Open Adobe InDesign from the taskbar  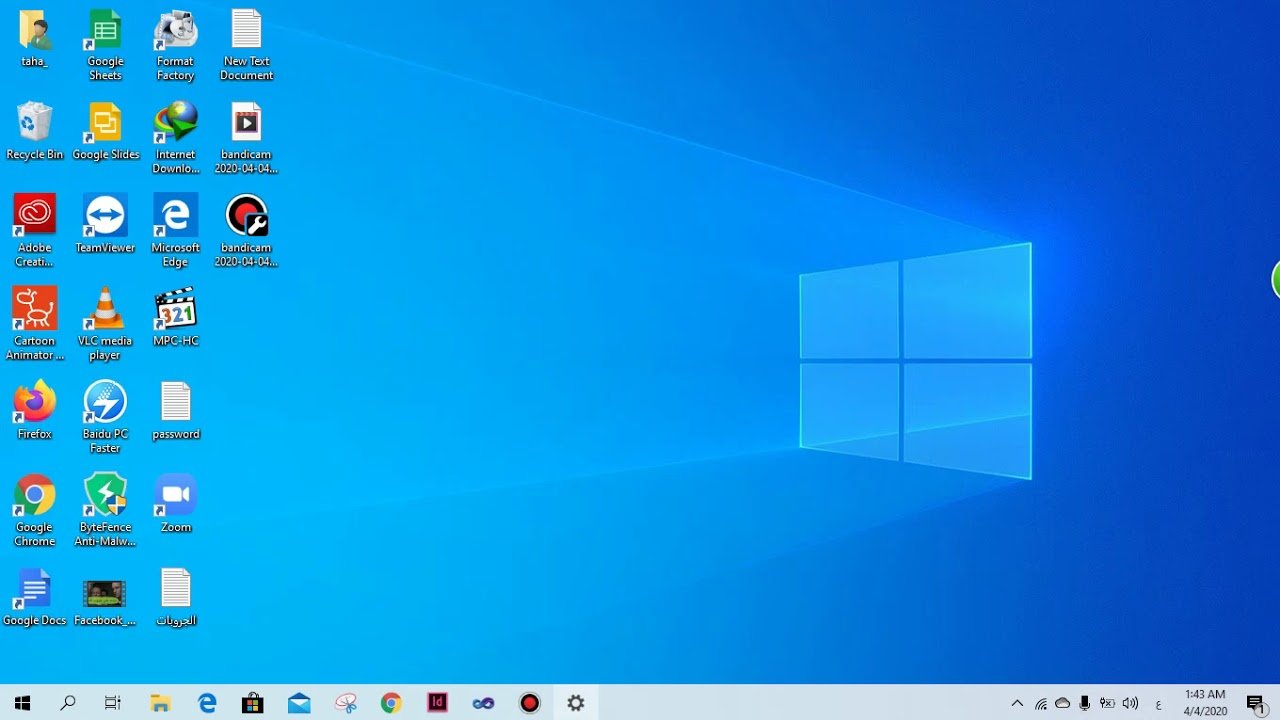437,703
